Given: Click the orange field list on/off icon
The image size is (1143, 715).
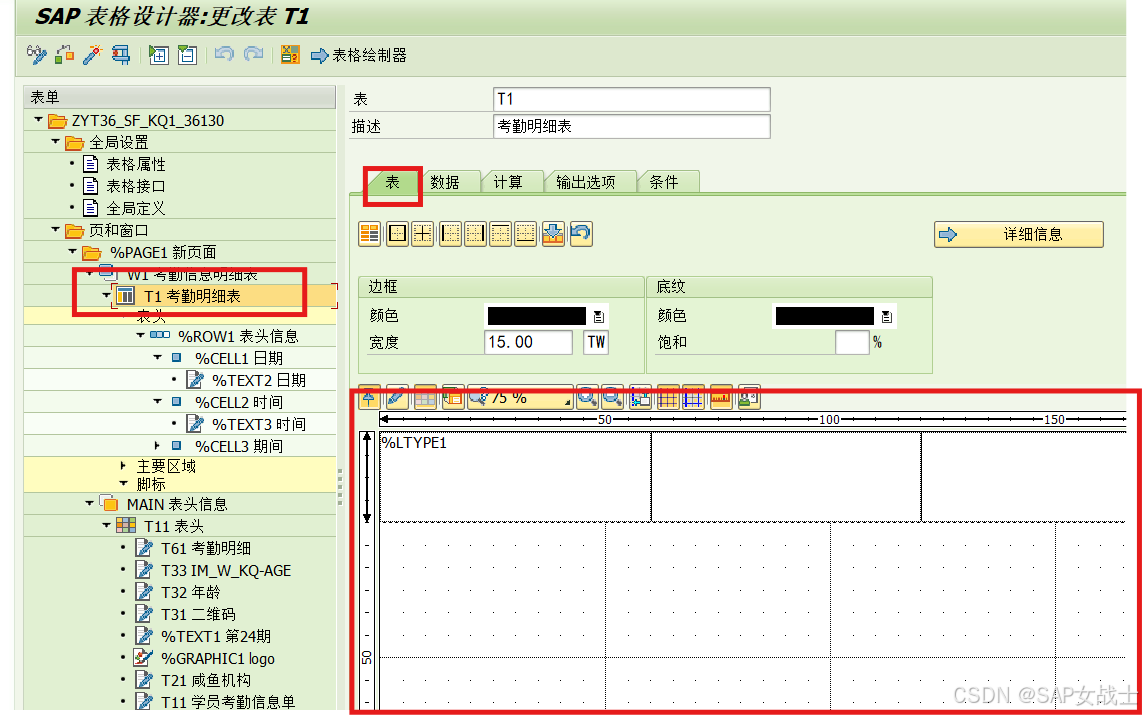Looking at the screenshot, I should coord(290,55).
